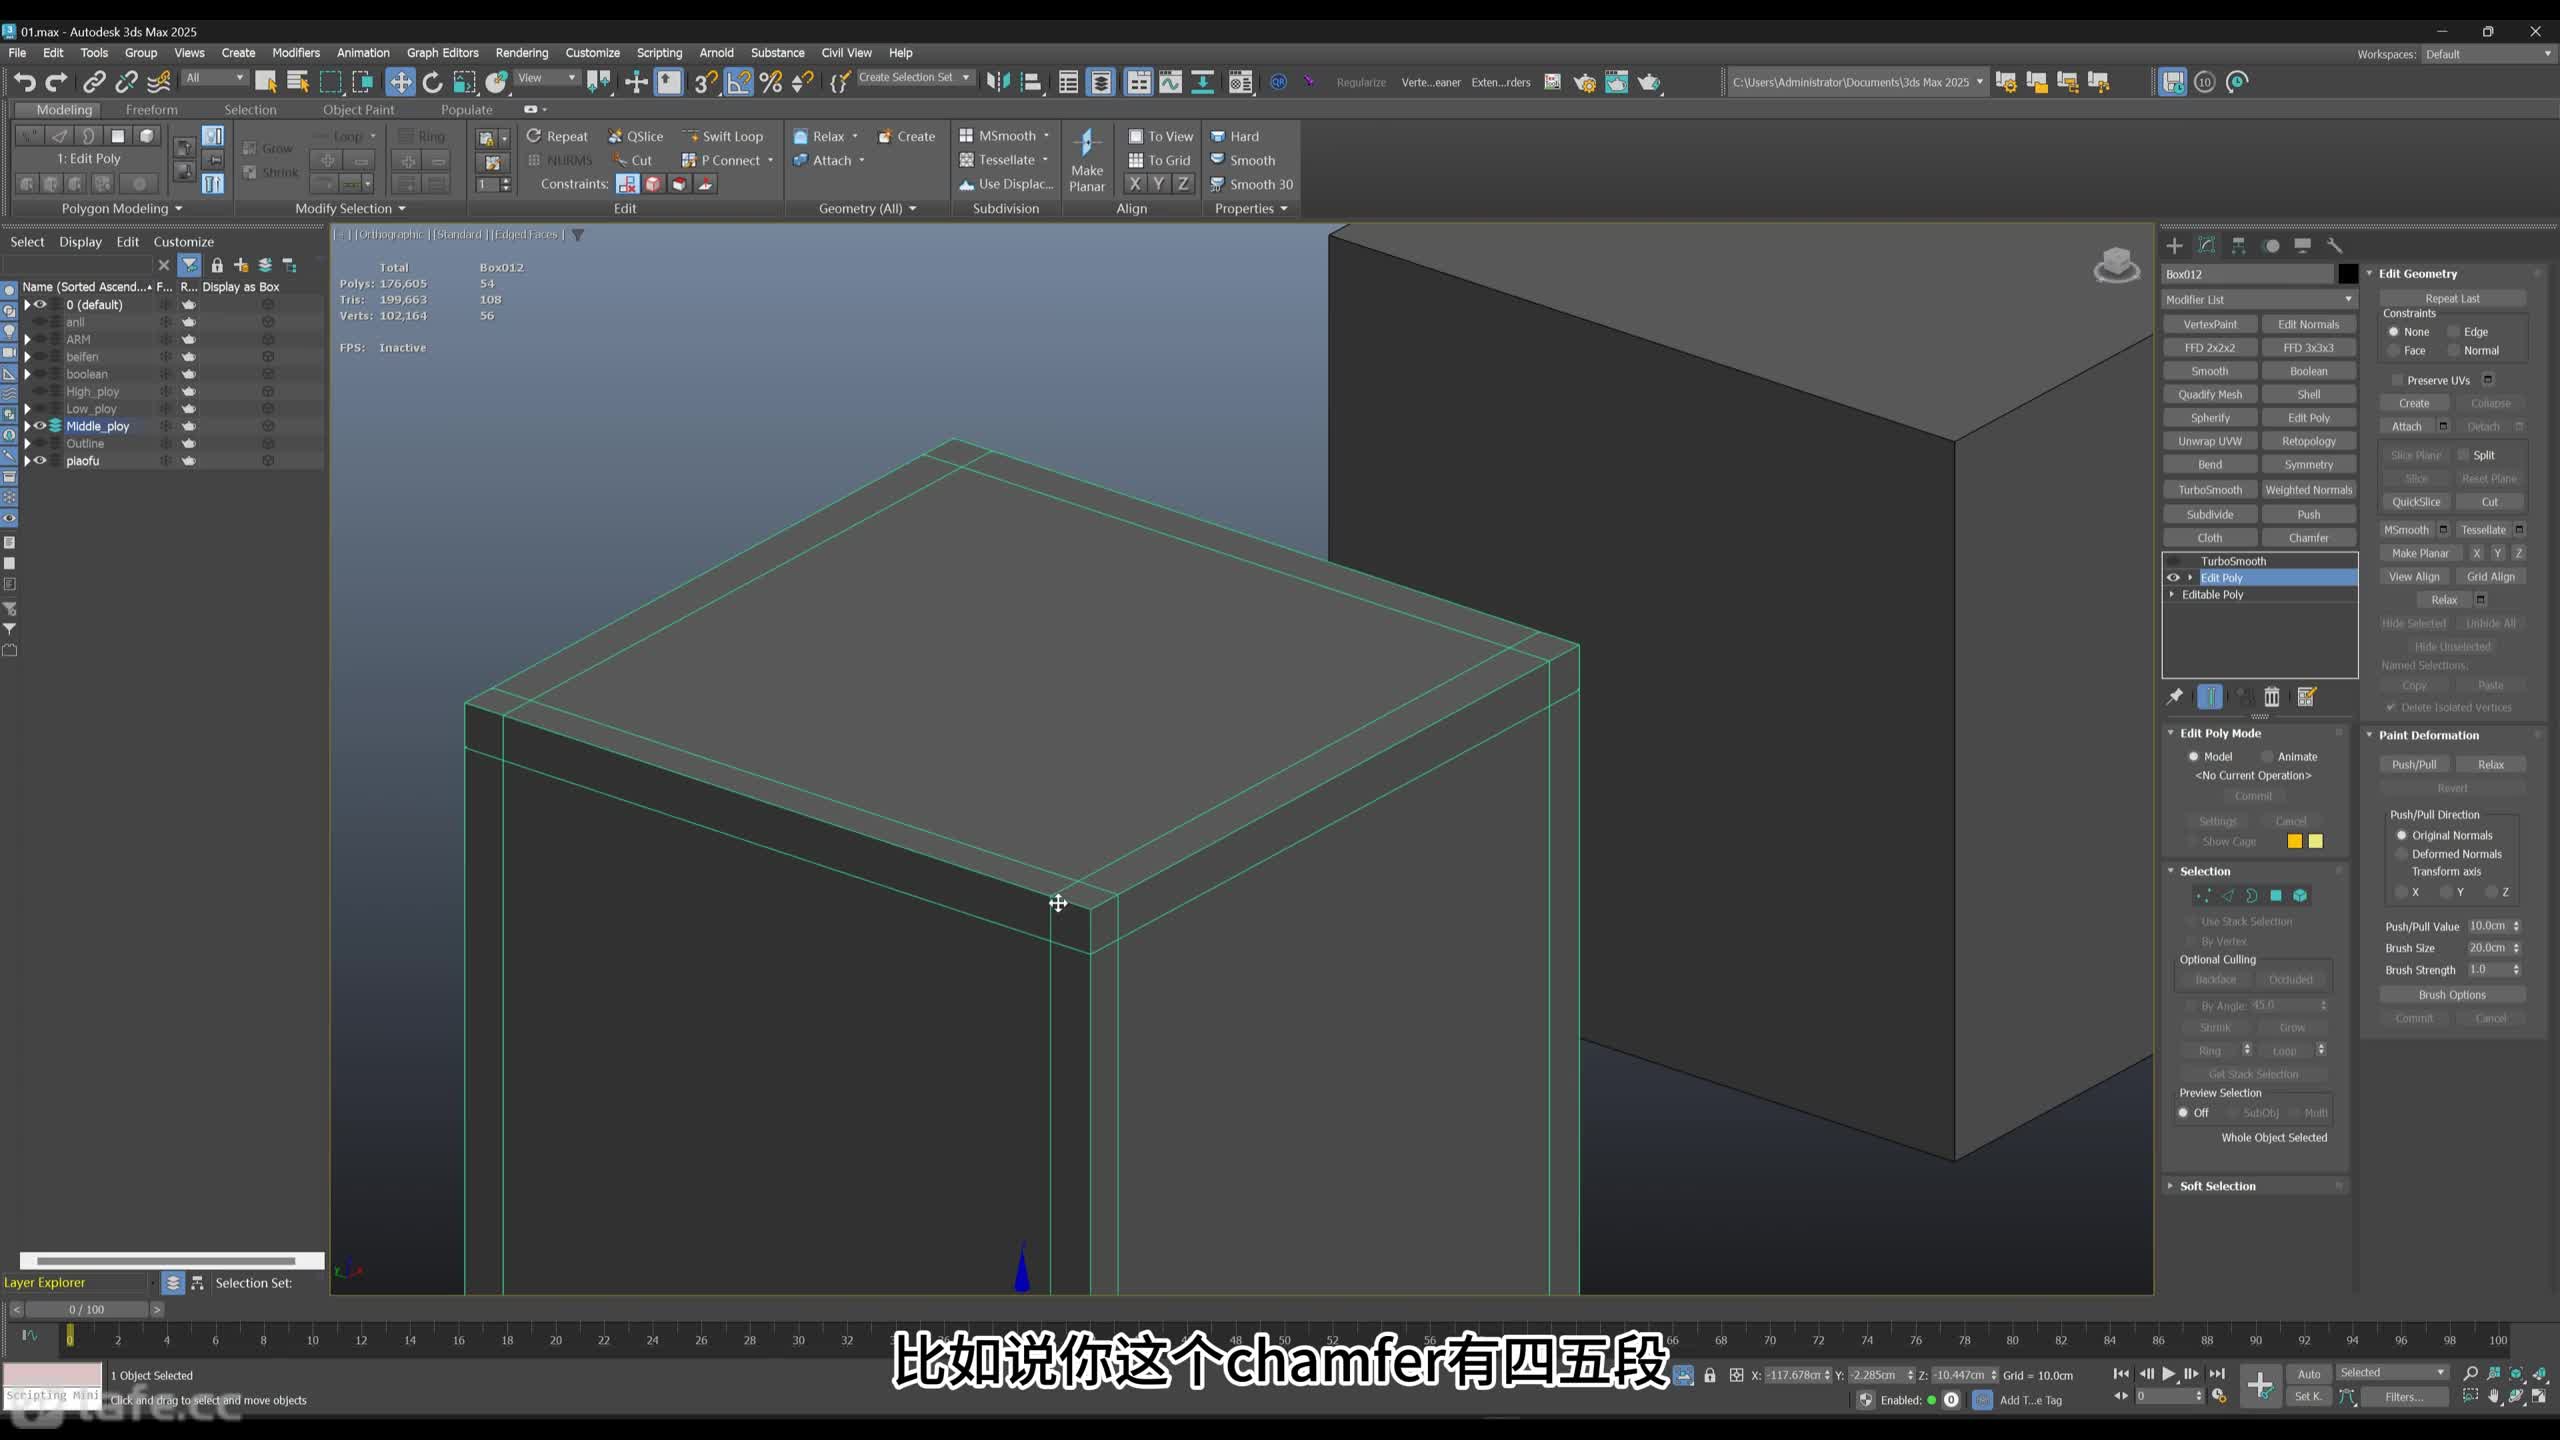Click the ViewCube in viewport
This screenshot has height=1440, width=2560.
point(2116,266)
